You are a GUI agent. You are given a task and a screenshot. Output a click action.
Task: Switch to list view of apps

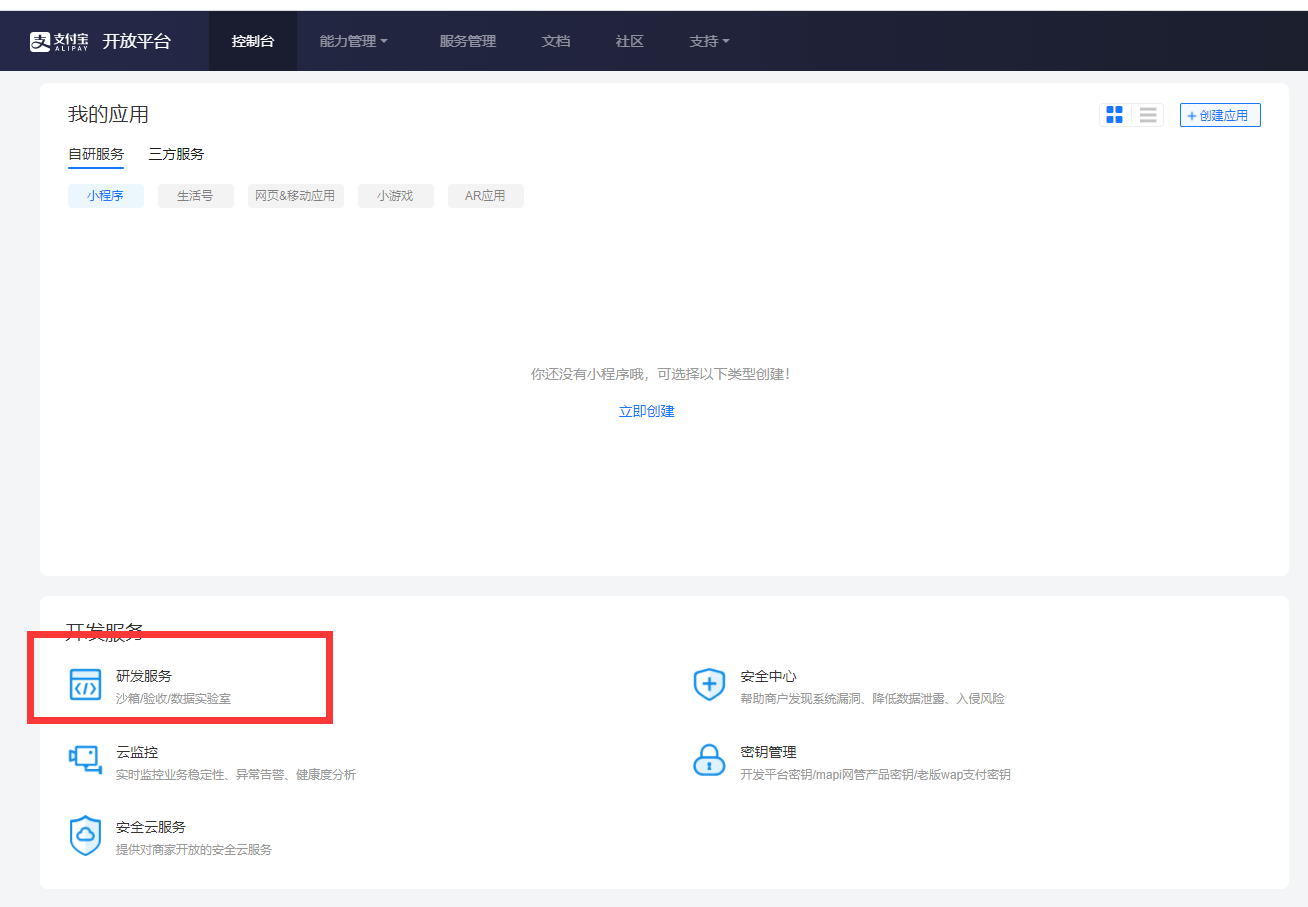click(x=1148, y=115)
